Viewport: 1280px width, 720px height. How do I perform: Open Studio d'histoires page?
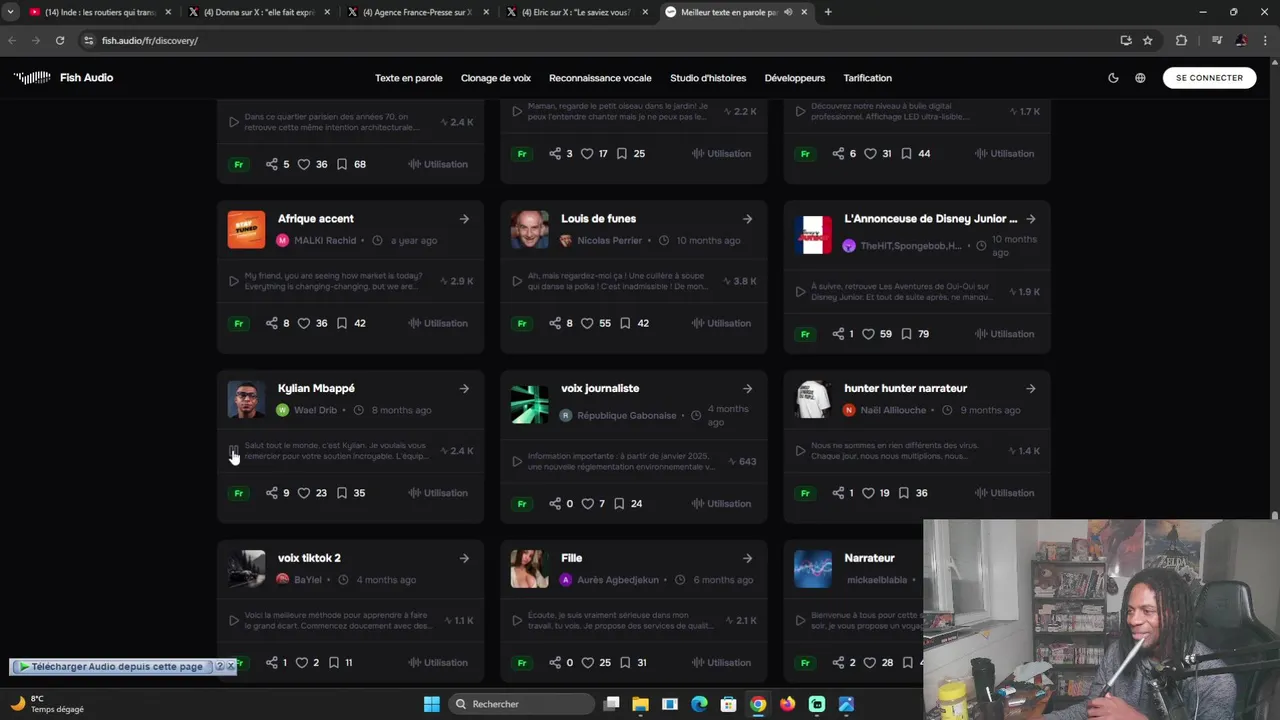point(708,78)
